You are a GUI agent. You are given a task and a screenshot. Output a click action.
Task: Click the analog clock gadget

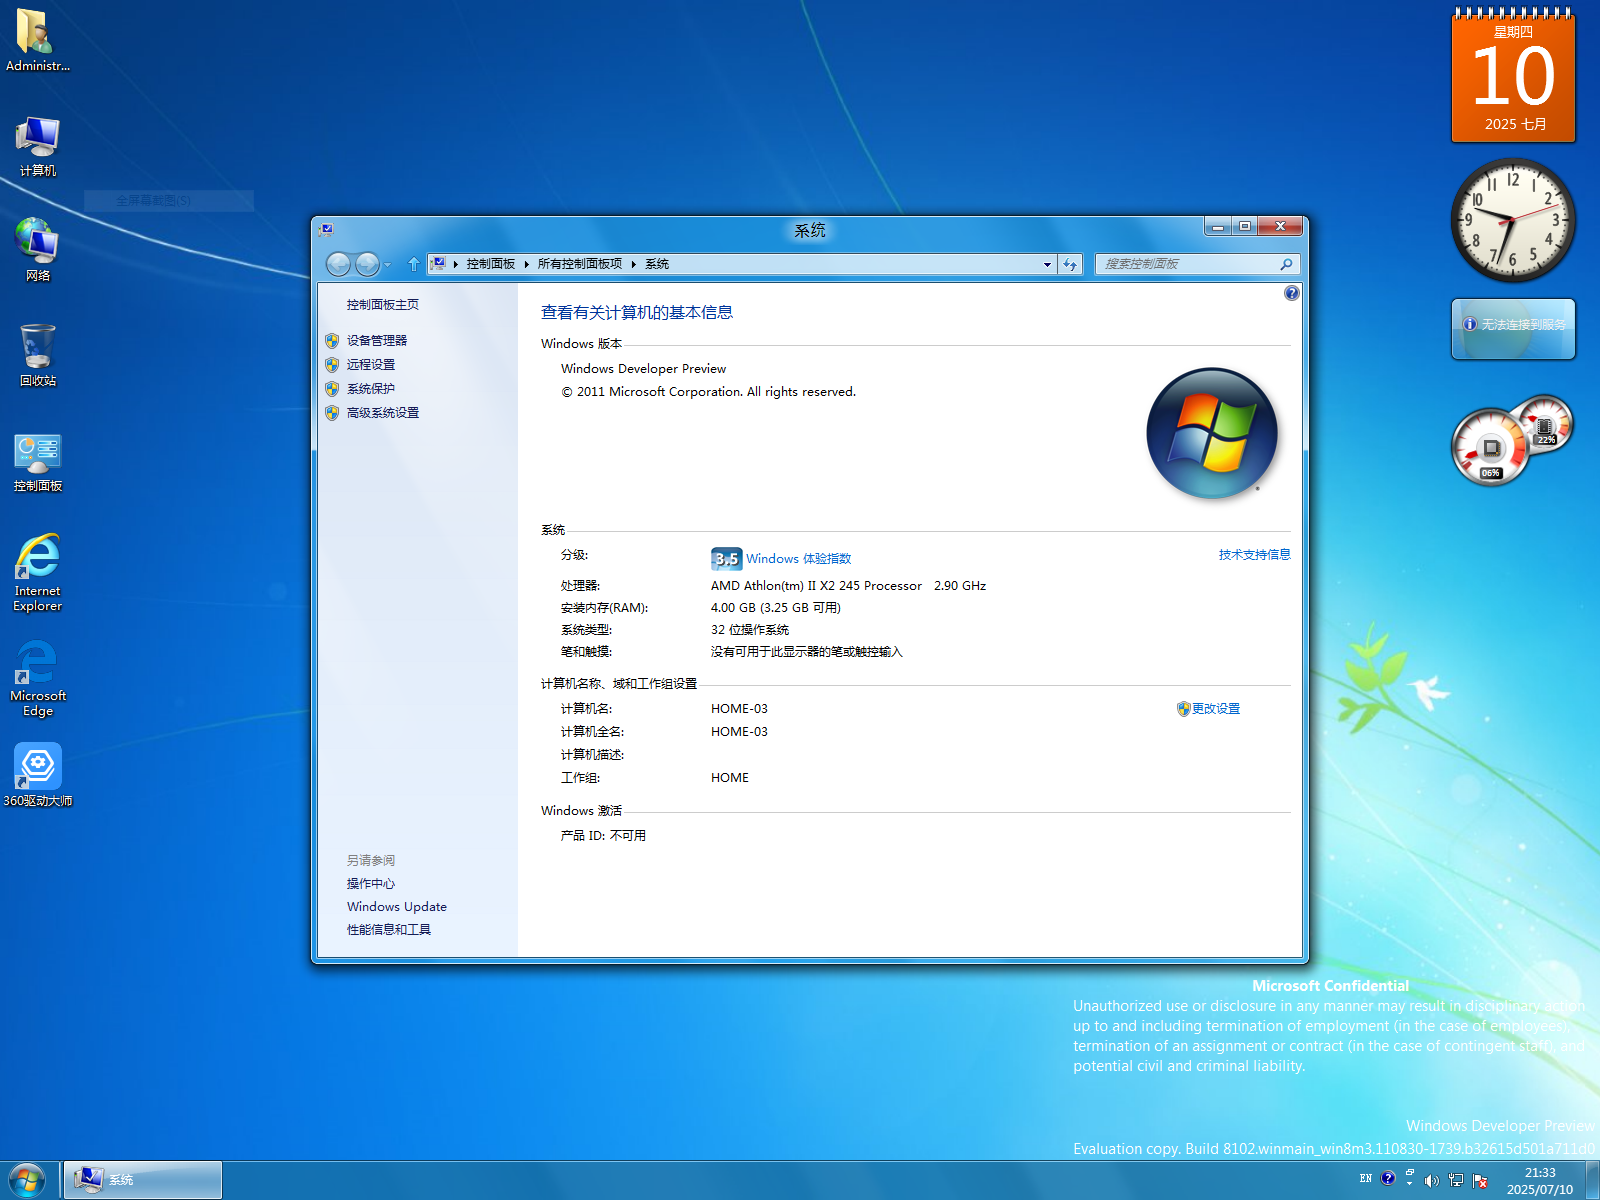pos(1513,220)
